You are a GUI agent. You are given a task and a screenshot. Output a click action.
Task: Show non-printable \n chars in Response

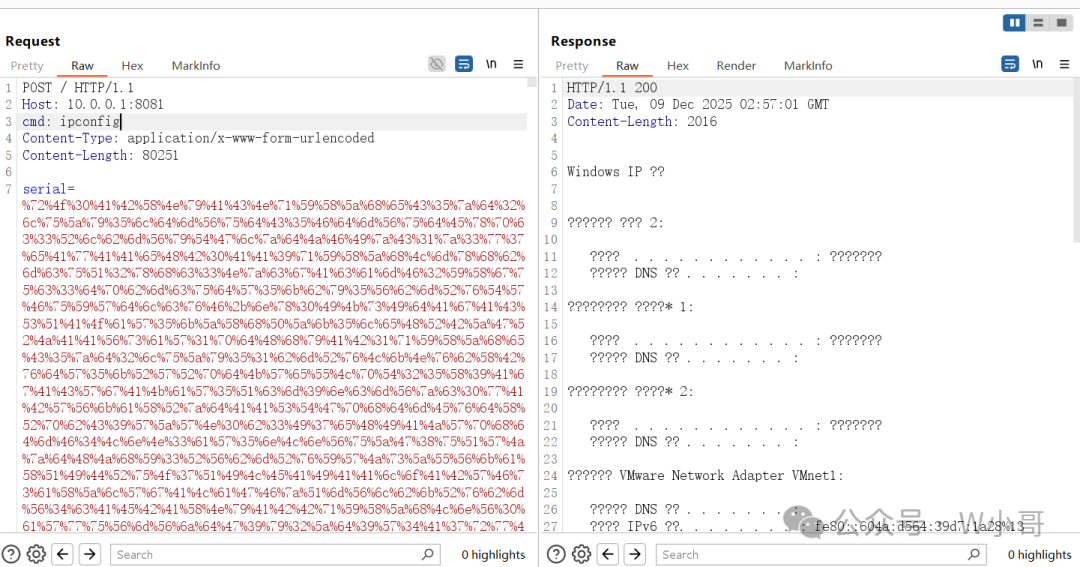[1037, 64]
